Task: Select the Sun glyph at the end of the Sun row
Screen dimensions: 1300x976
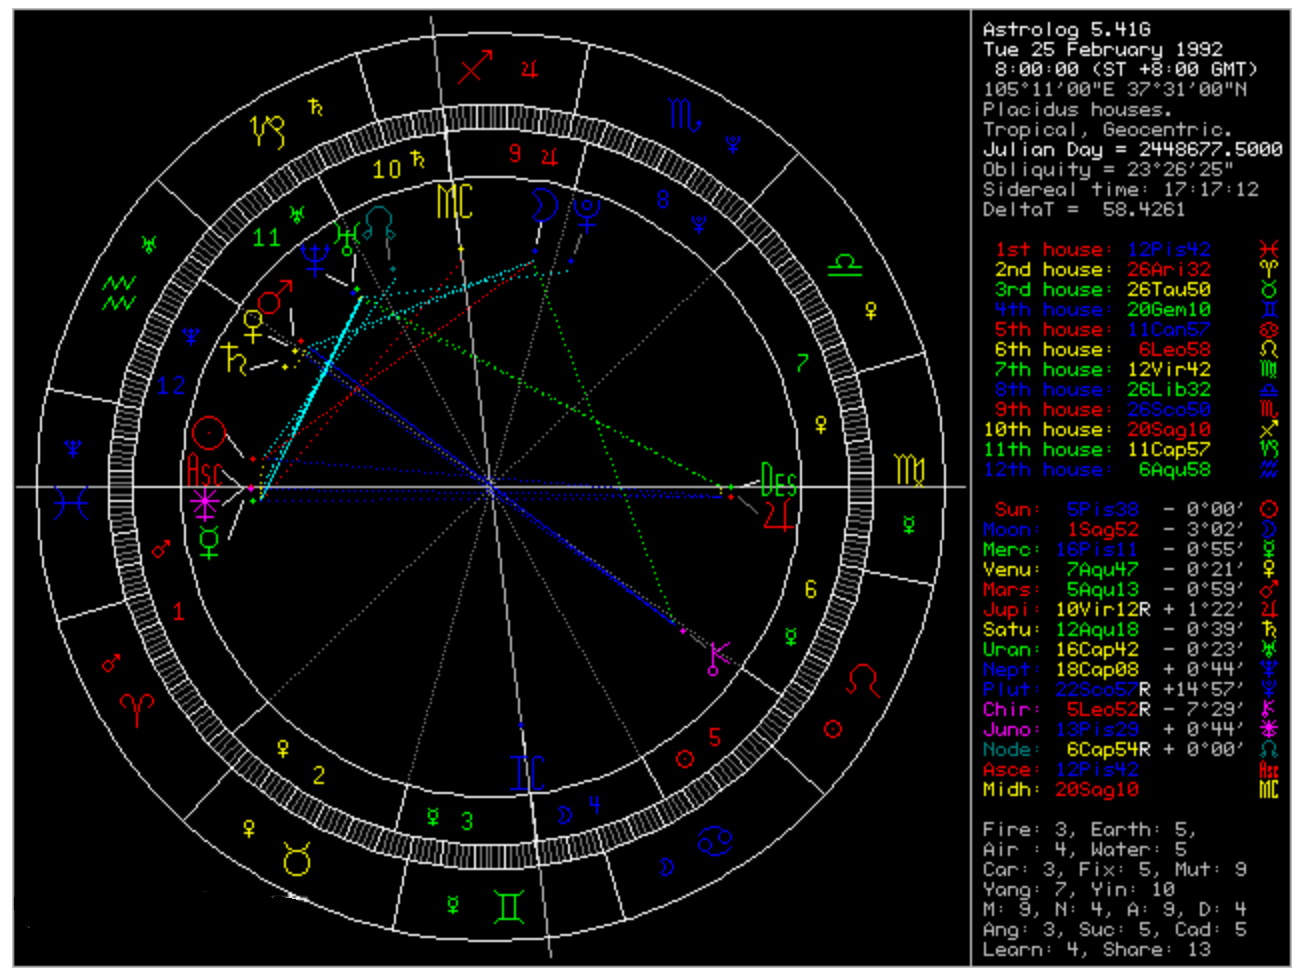Action: 1268,509
